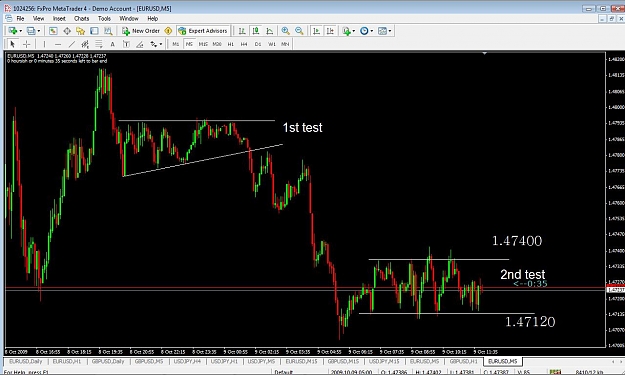
Task: Switch to the EURUSD,Daily chart tab
Action: (x=25, y=361)
